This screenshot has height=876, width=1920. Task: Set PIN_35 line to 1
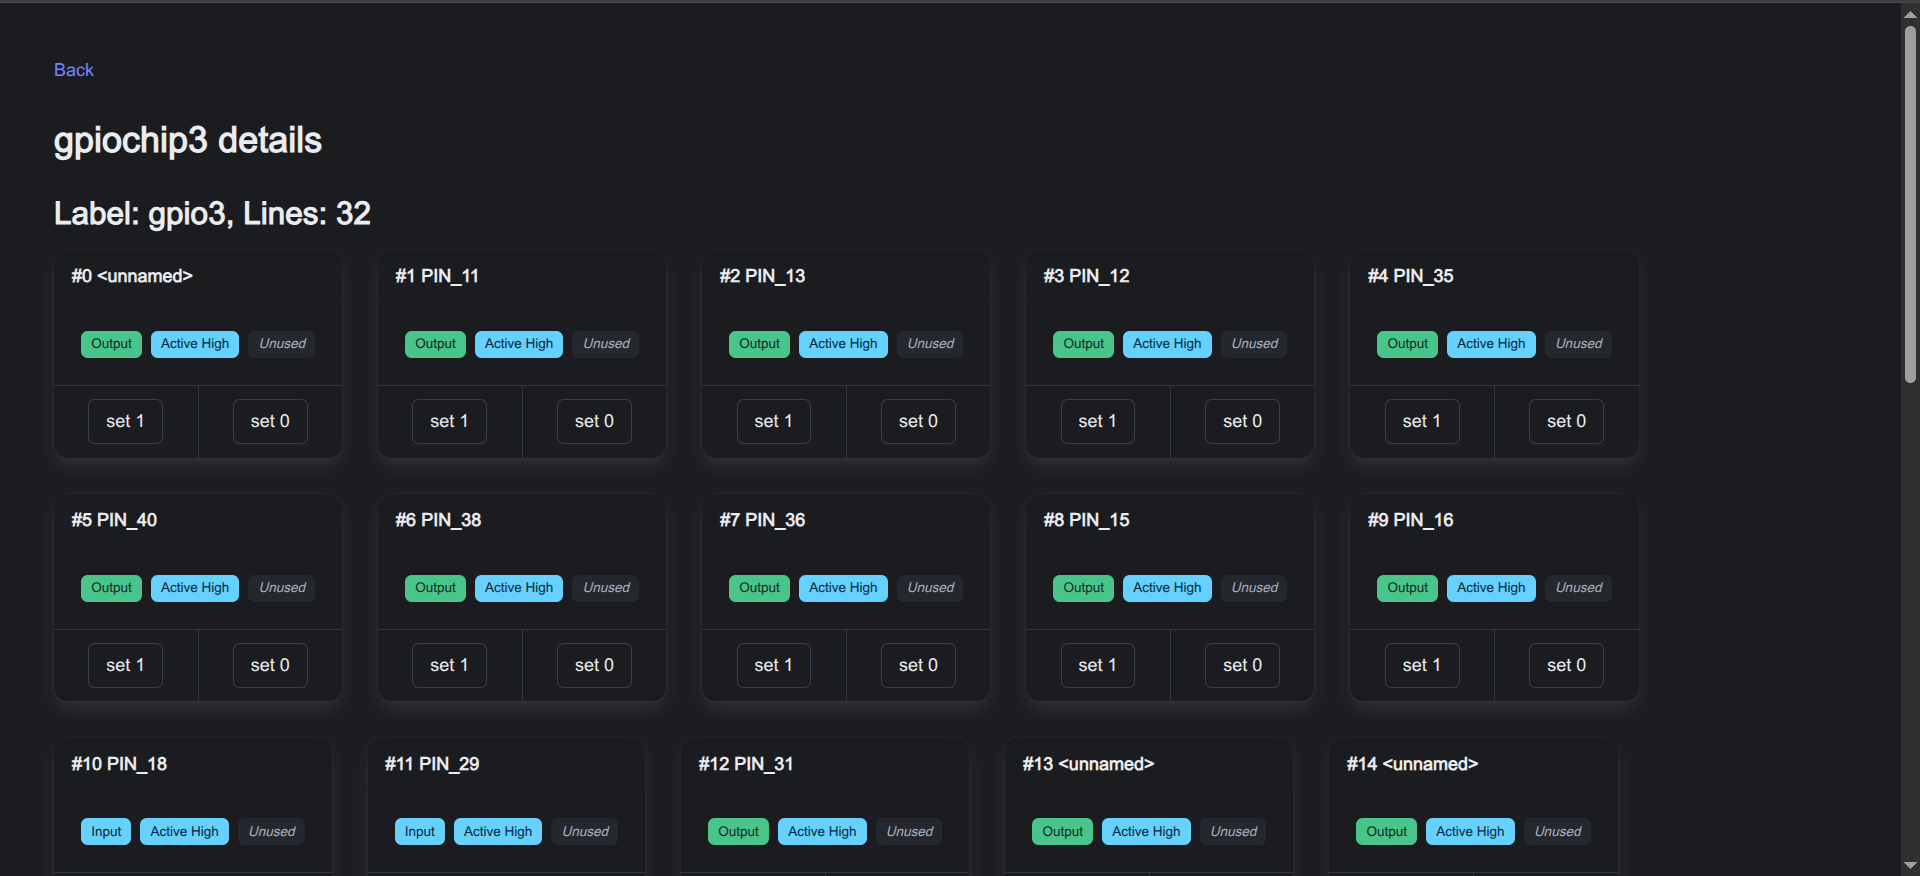[x=1421, y=421]
